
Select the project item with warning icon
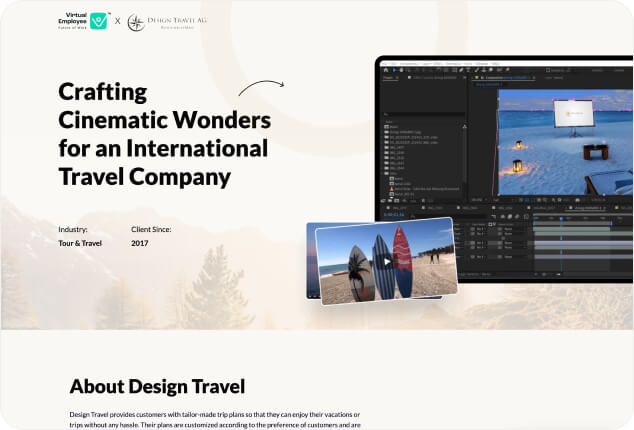(425, 189)
